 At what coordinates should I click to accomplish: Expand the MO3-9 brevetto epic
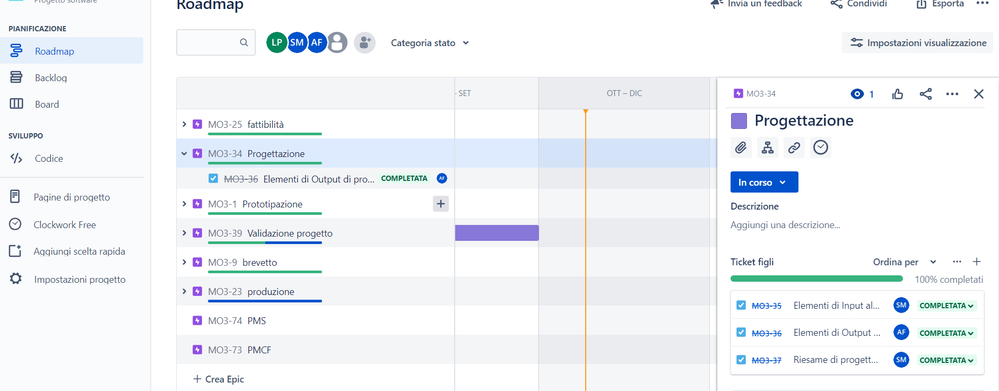pyautogui.click(x=184, y=262)
